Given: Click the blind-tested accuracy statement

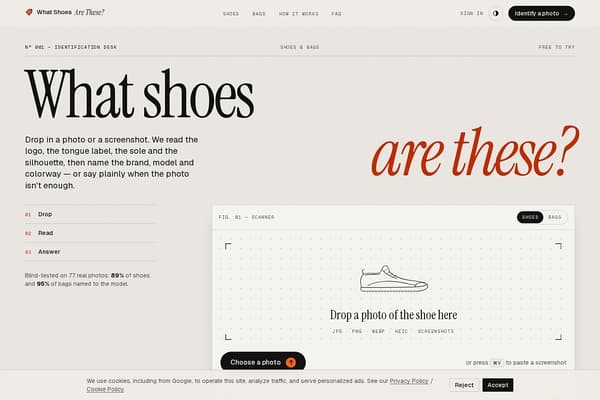Looking at the screenshot, I should point(87,280).
